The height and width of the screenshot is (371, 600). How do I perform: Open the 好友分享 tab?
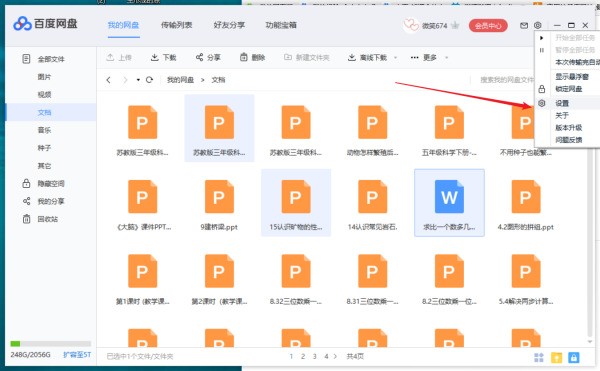(x=229, y=25)
